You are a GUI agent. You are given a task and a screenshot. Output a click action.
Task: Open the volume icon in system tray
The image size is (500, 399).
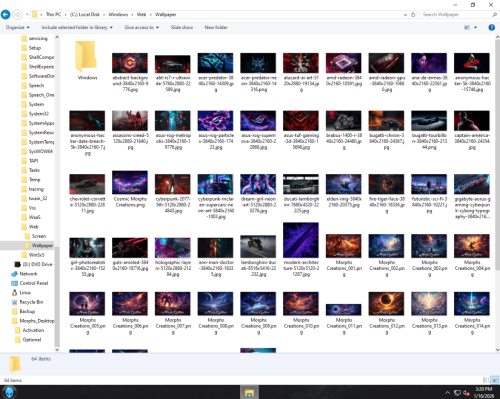[467, 392]
